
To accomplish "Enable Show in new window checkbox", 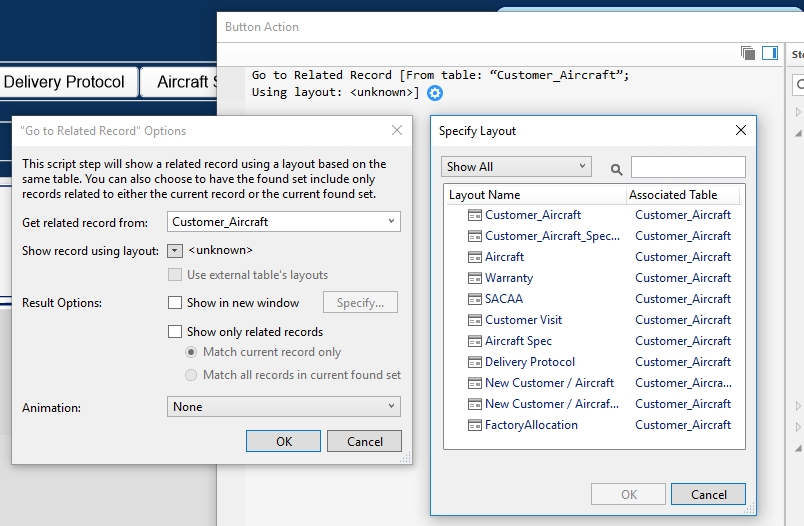I will coord(175,303).
